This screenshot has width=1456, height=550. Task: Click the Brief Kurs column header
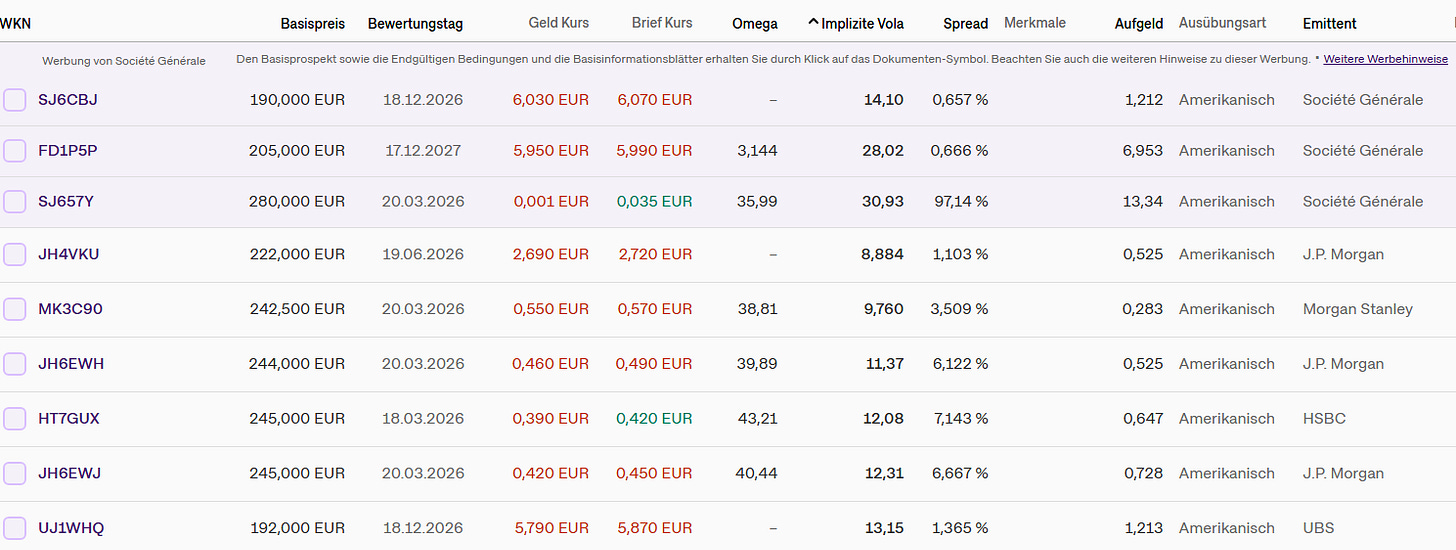point(661,23)
